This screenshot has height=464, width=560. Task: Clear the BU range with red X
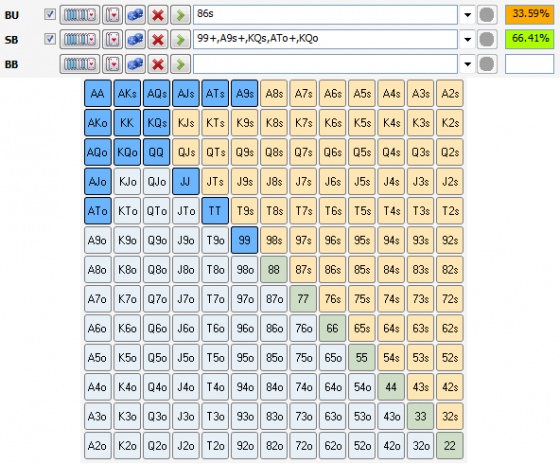pyautogui.click(x=158, y=15)
